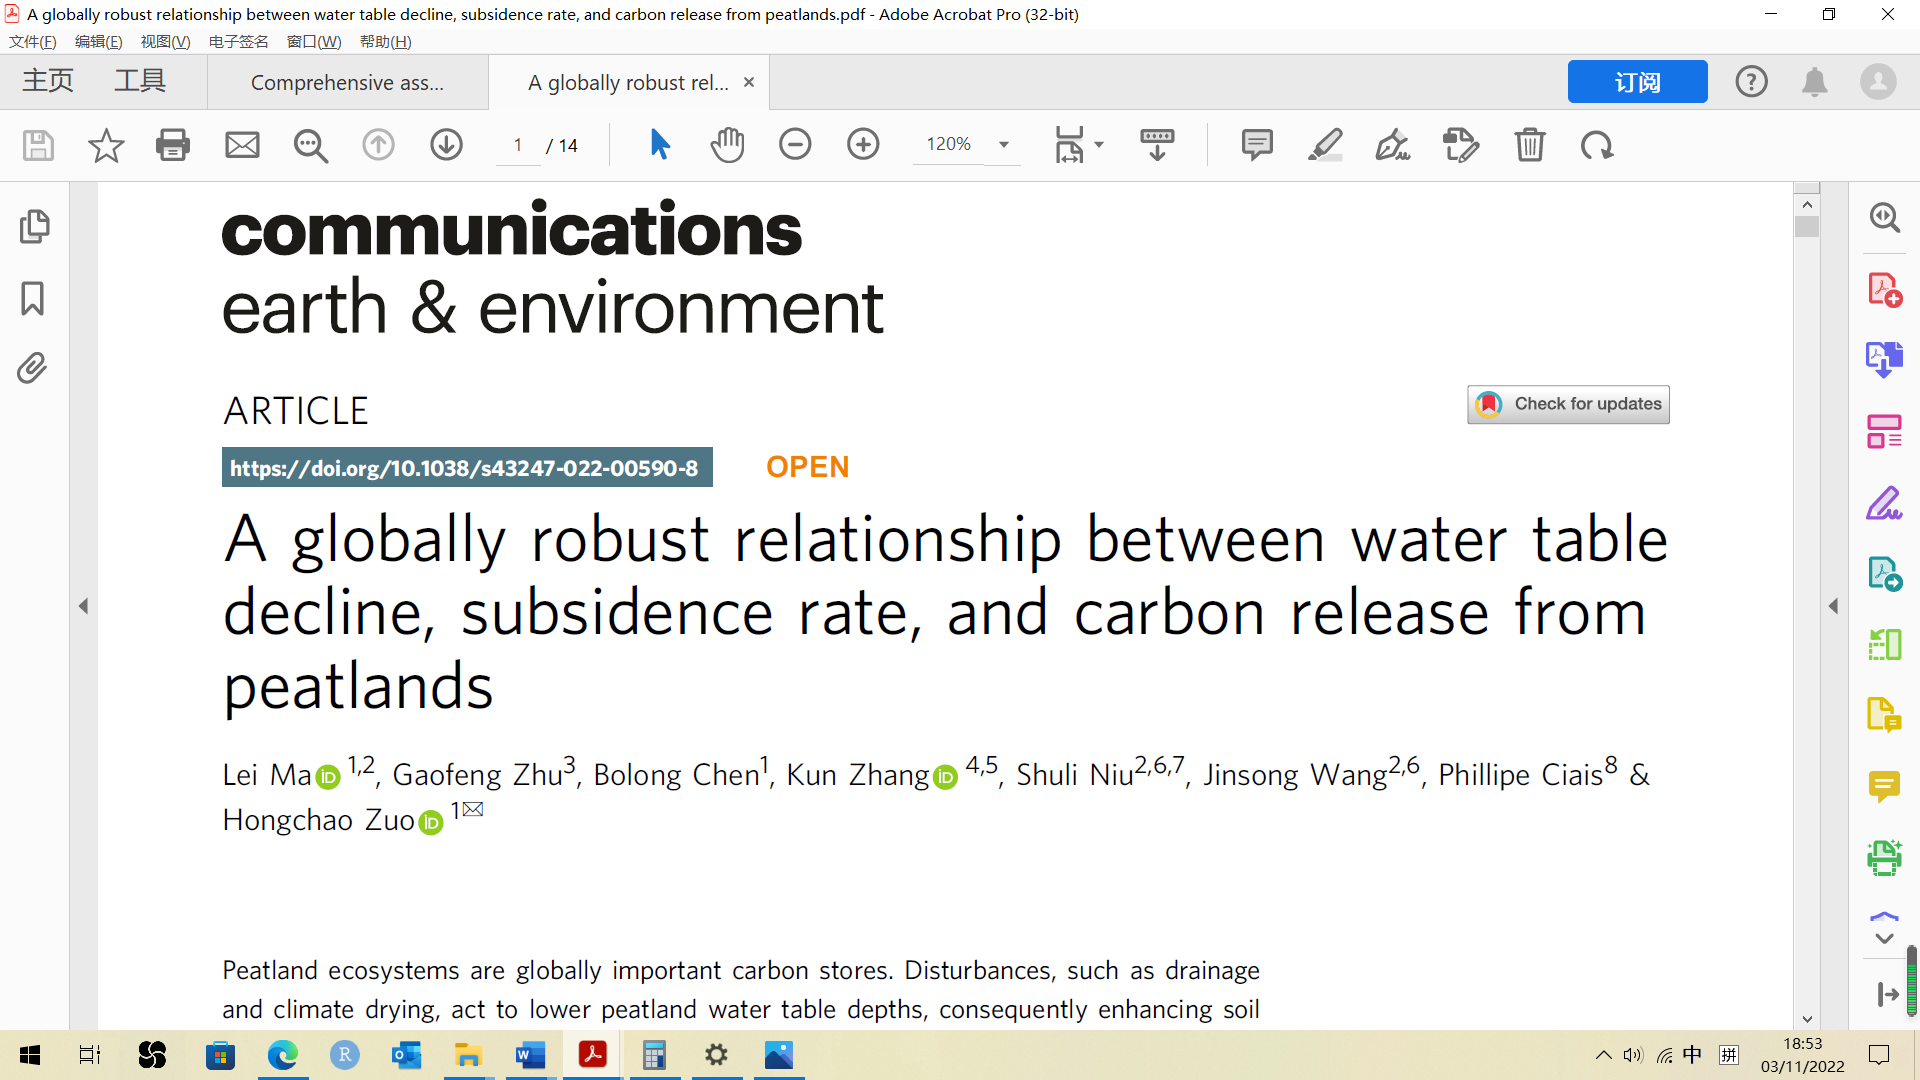1920x1080 pixels.
Task: Expand the fit page options dropdown
Action: click(1099, 145)
